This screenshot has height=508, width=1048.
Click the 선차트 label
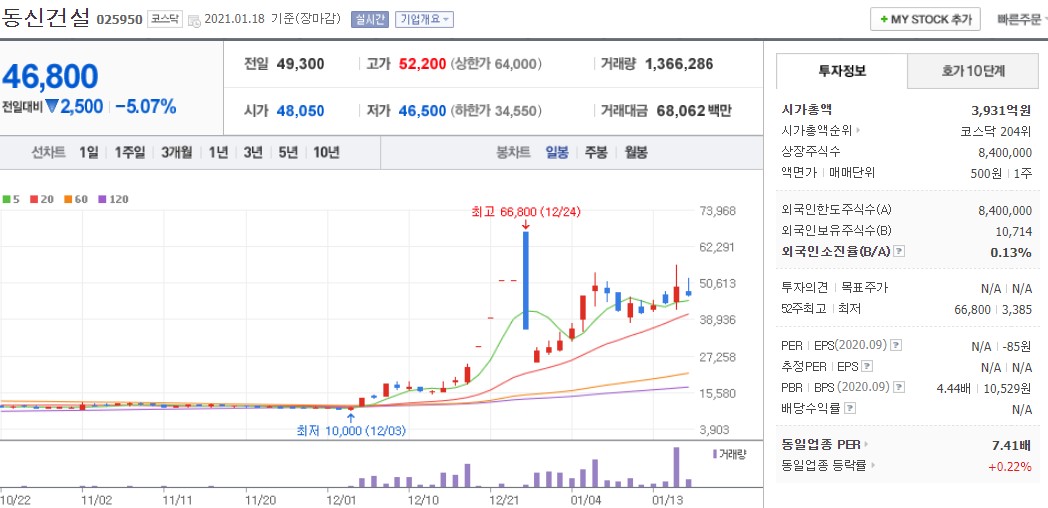click(48, 152)
